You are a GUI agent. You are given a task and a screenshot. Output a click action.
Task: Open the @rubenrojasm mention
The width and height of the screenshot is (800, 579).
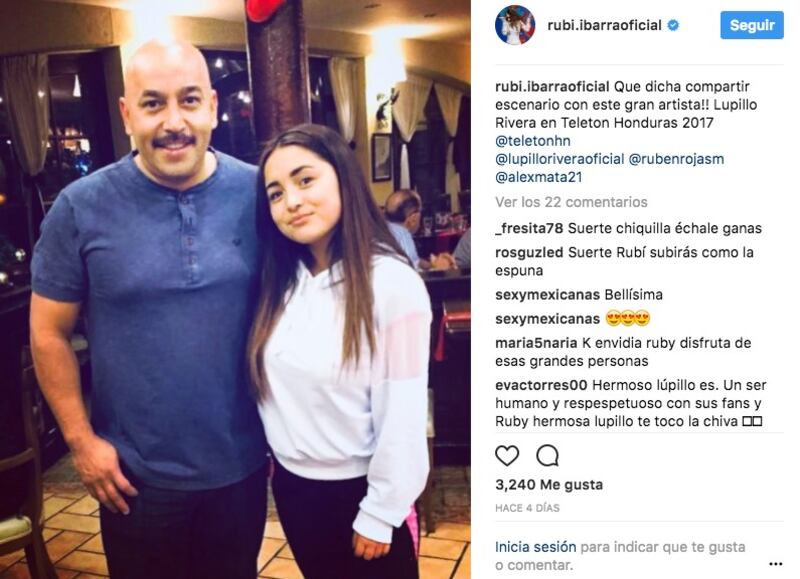[677, 159]
